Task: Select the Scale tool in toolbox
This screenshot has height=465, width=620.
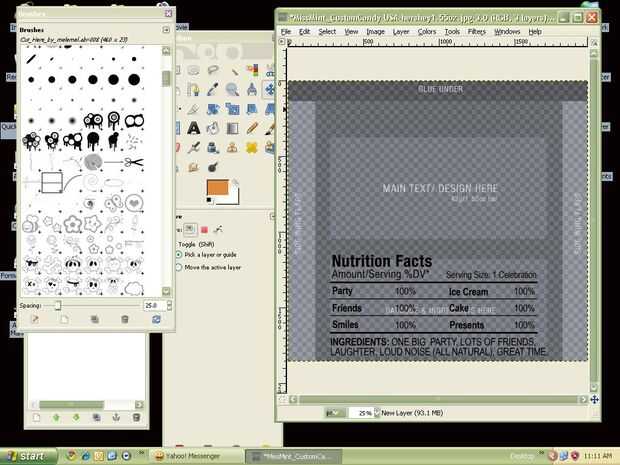Action: (x=232, y=109)
